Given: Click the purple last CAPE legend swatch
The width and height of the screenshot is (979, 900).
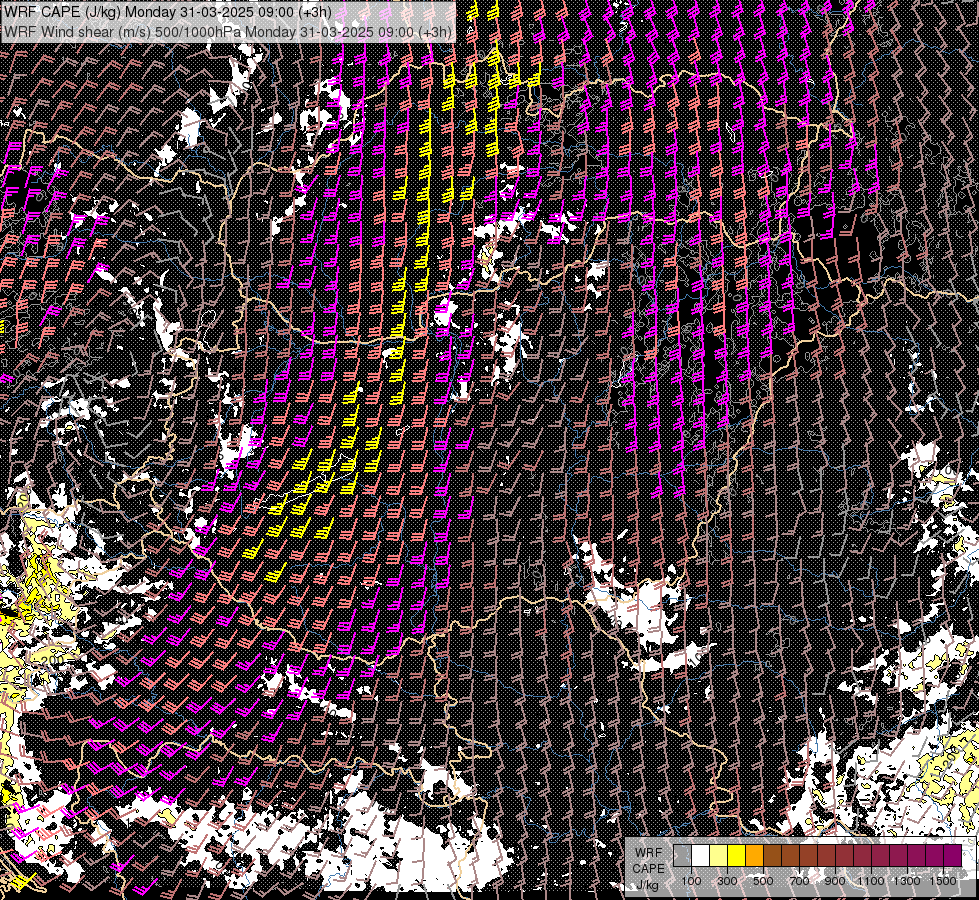Looking at the screenshot, I should (x=953, y=856).
